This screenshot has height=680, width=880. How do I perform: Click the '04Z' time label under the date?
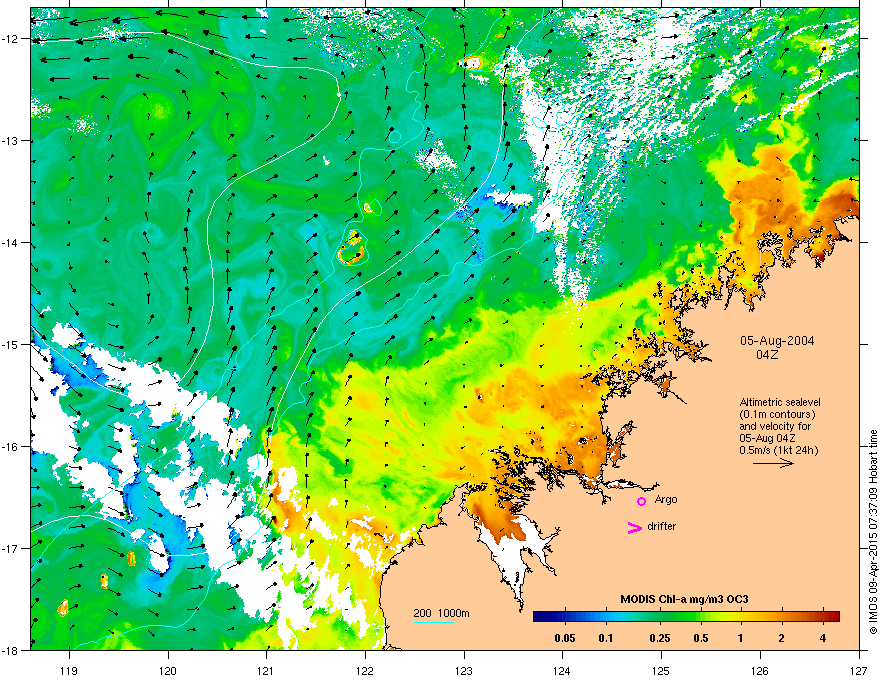click(x=767, y=355)
